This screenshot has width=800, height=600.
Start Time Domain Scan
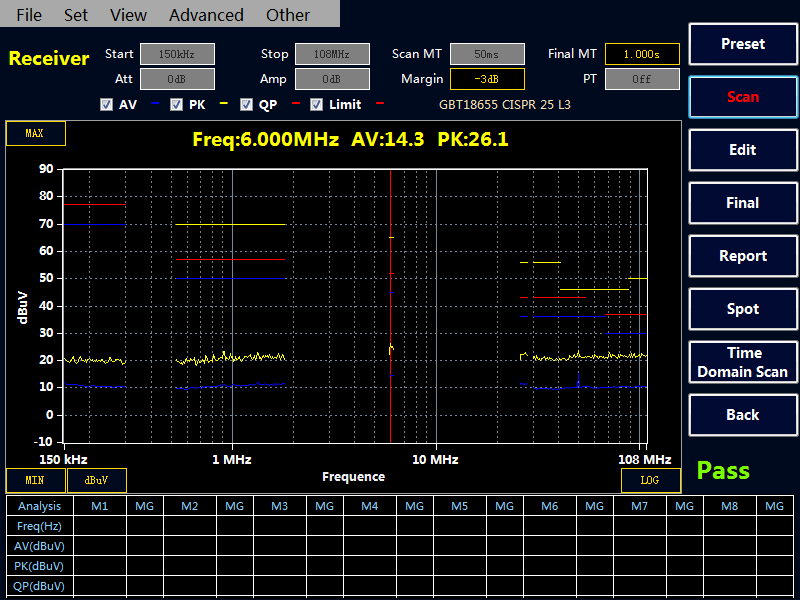pos(742,362)
